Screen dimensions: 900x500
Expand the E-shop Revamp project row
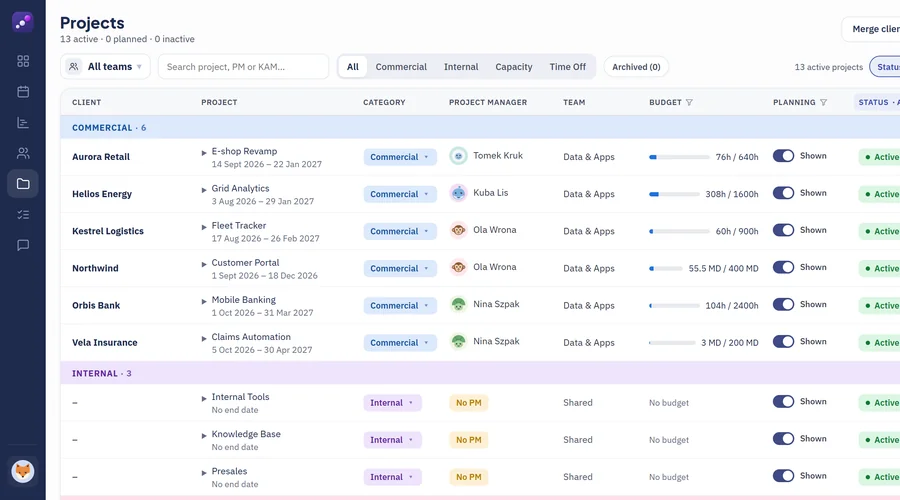(204, 153)
